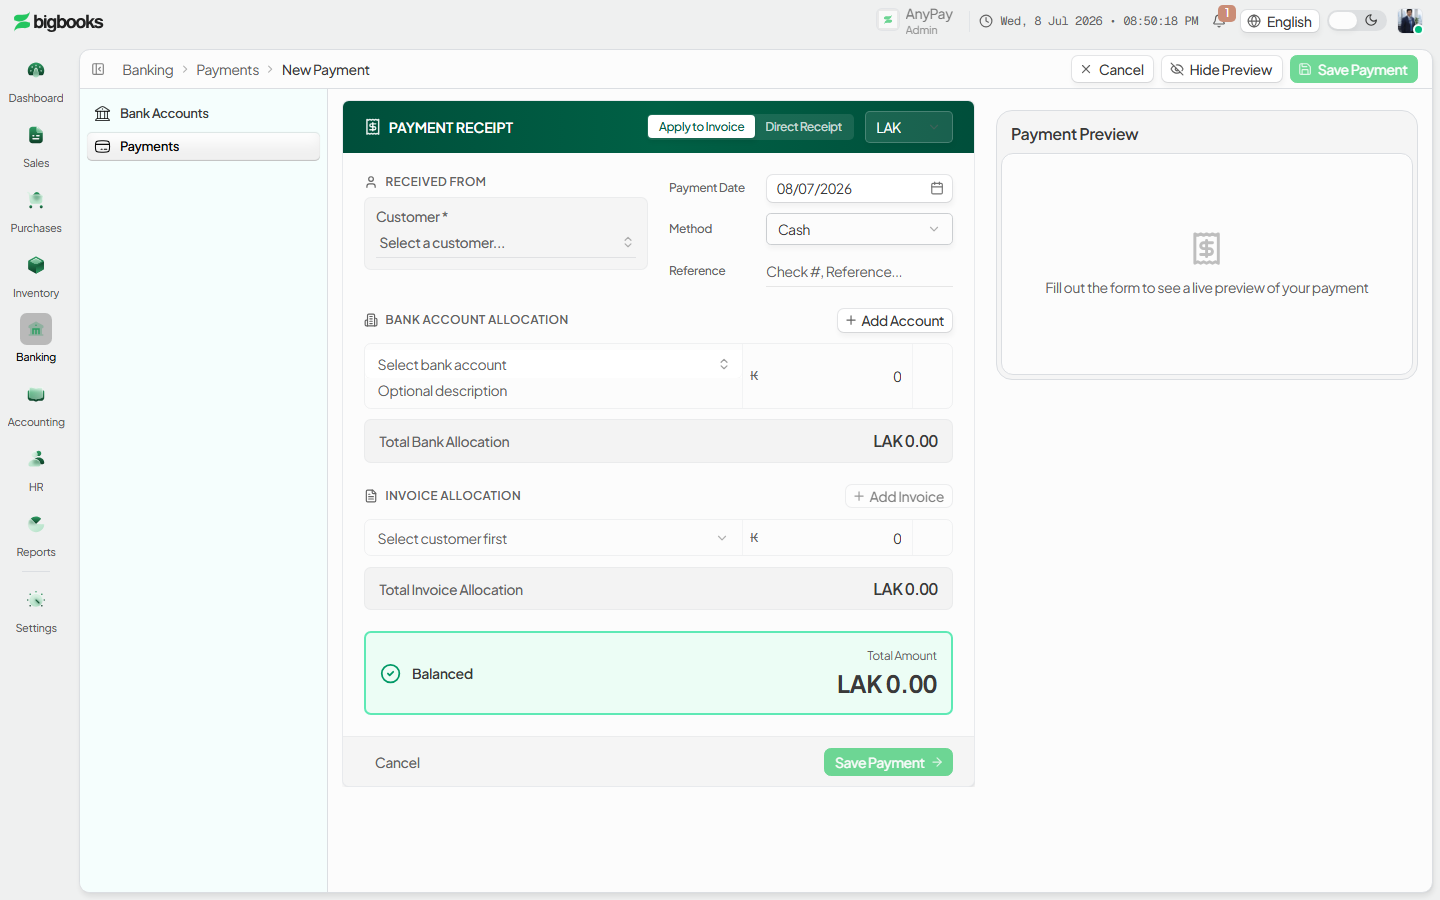
Task: Open the calendar icon in Payment Date
Action: (937, 188)
